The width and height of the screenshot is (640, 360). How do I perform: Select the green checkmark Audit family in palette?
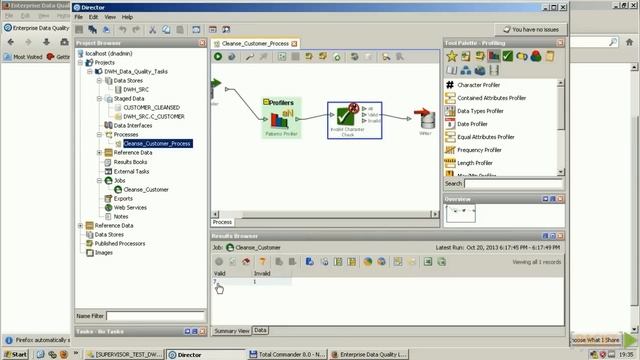[x=507, y=56]
